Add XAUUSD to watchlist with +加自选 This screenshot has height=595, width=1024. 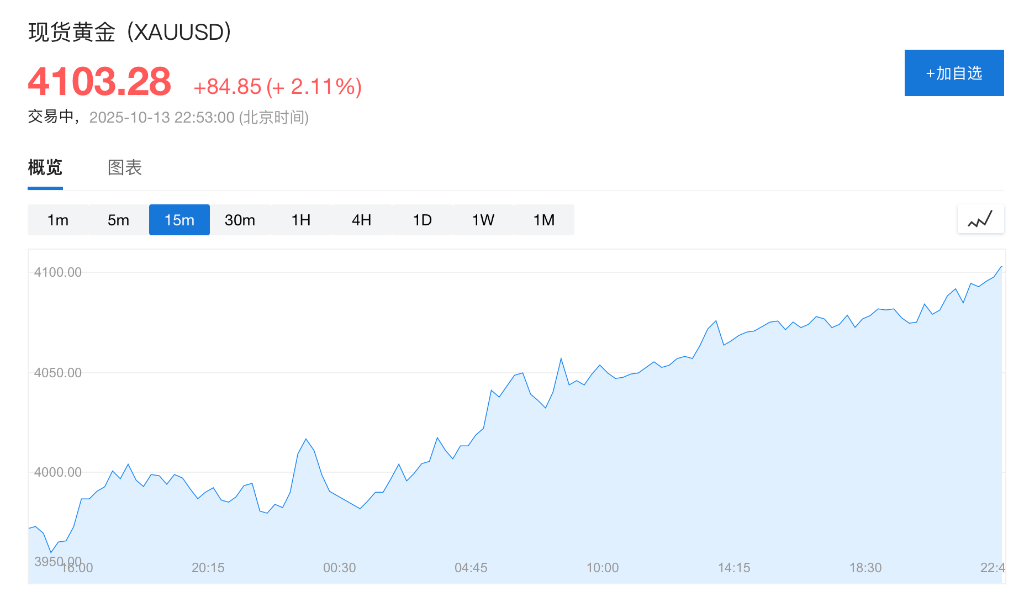point(953,73)
